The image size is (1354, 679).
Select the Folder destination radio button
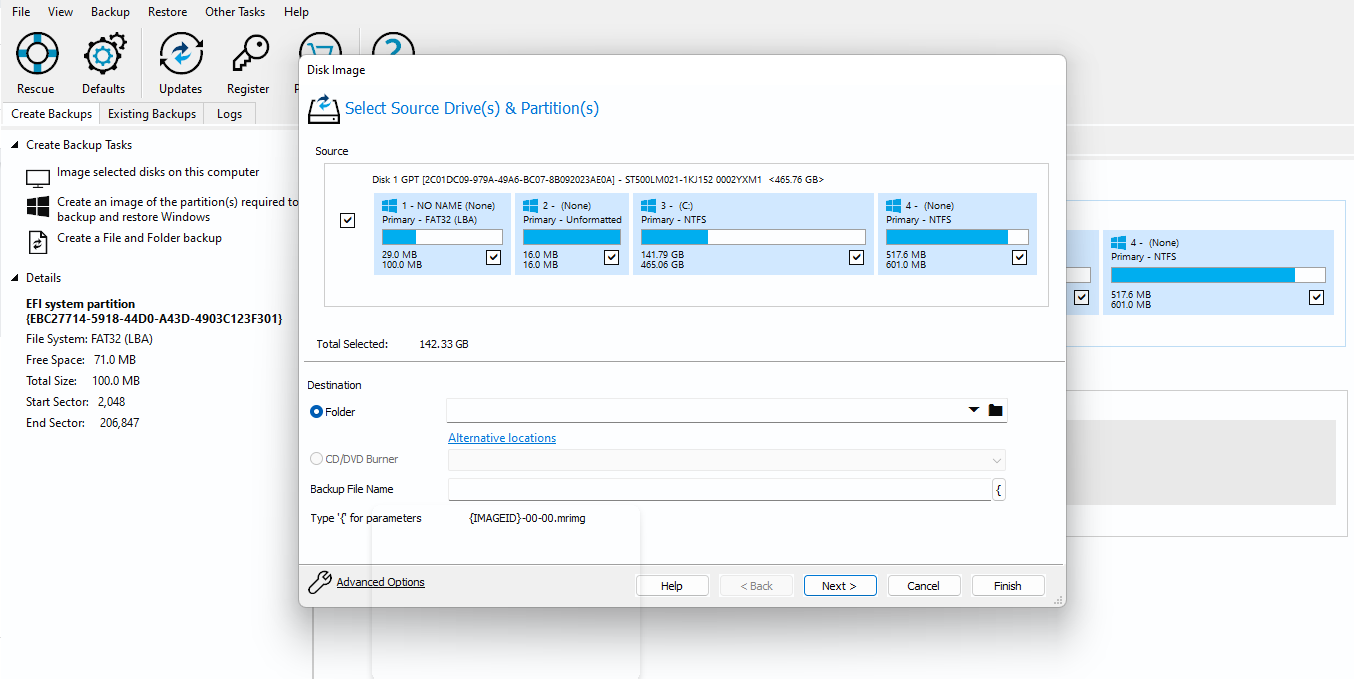click(317, 411)
